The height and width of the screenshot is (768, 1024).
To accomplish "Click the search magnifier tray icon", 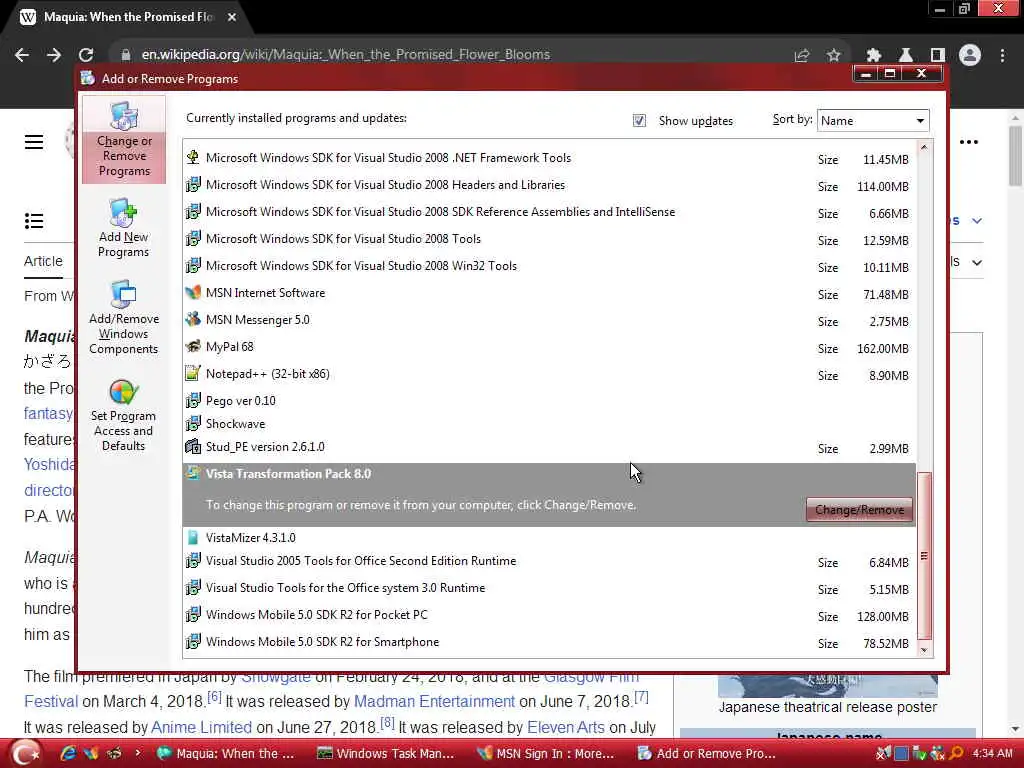I will point(956,753).
